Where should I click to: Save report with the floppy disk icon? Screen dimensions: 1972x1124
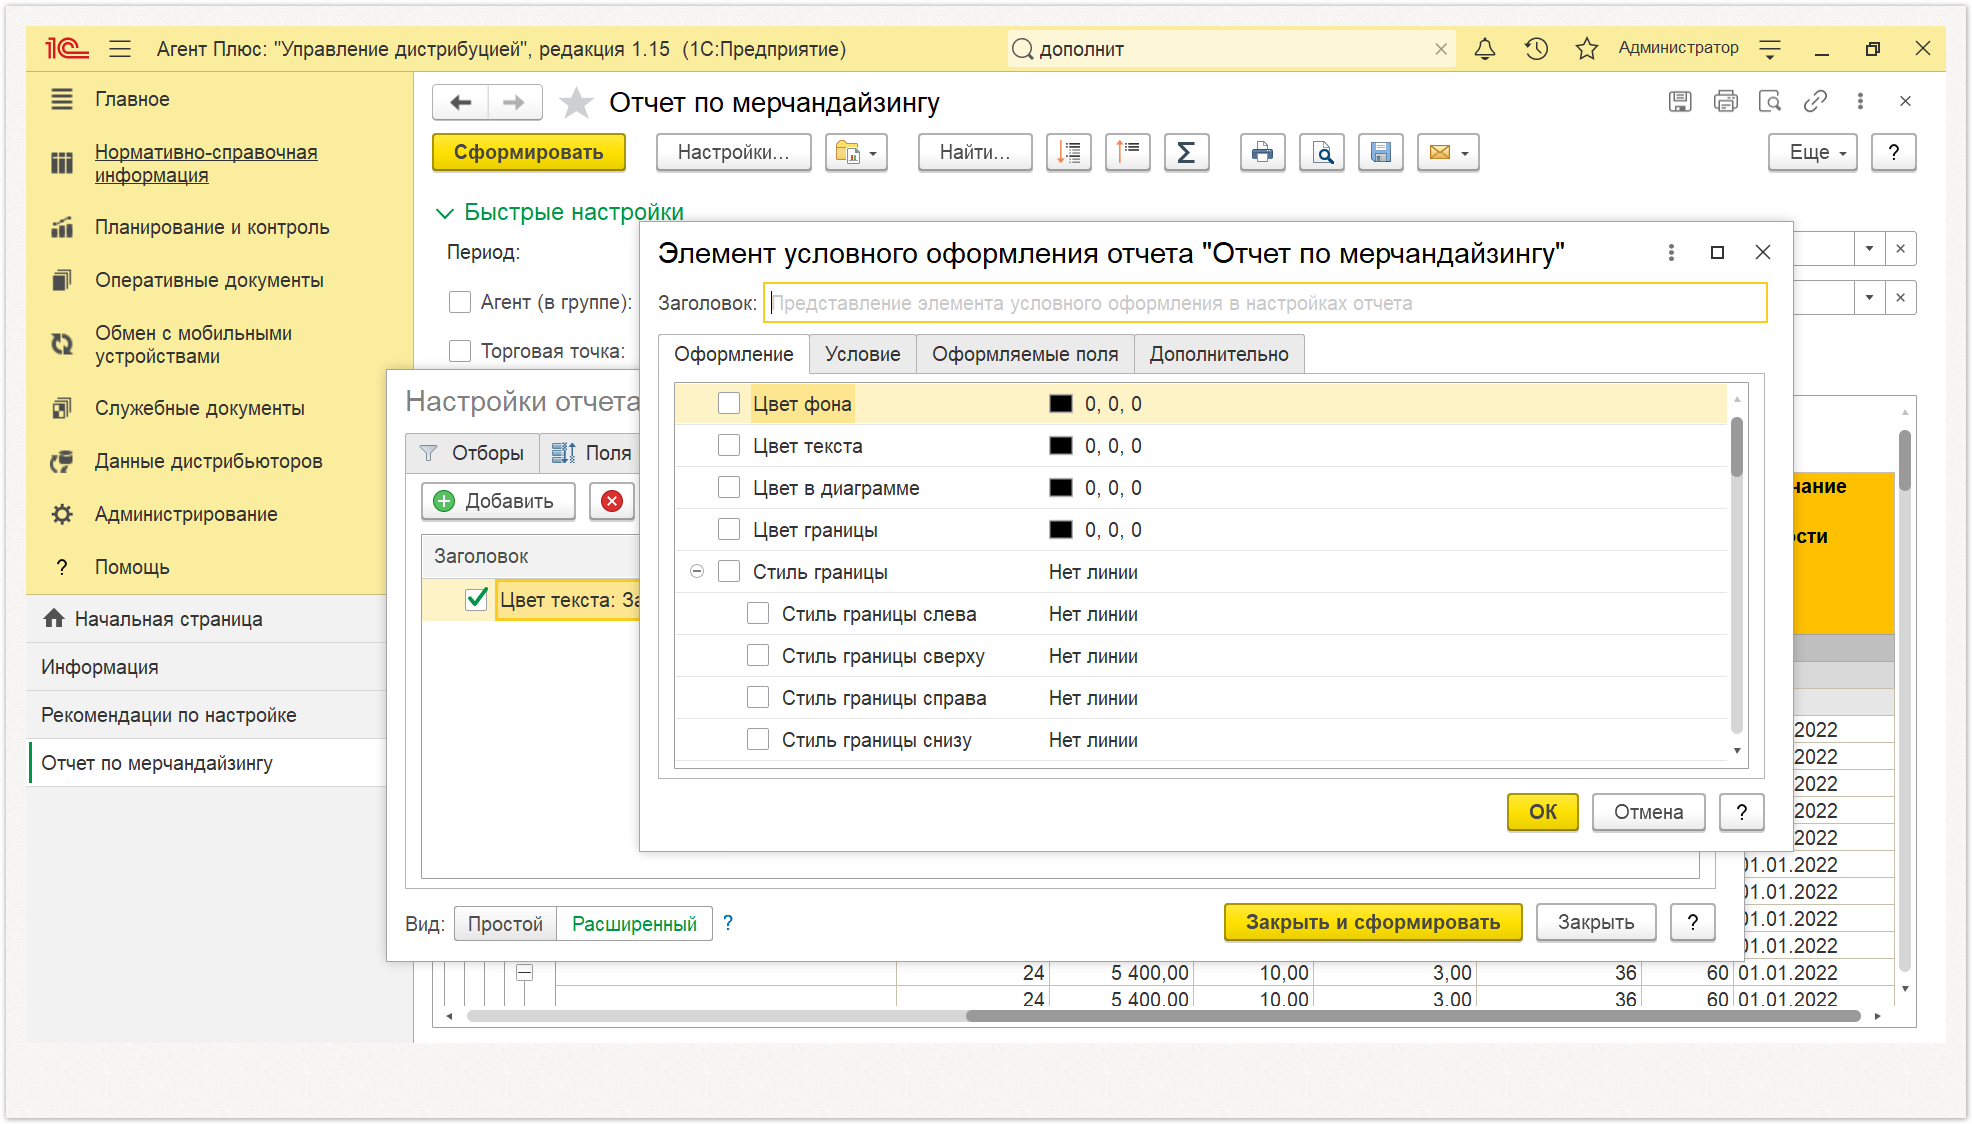tap(1381, 153)
